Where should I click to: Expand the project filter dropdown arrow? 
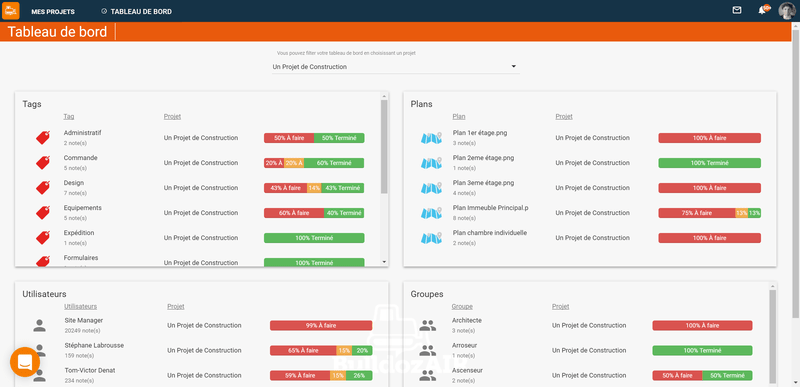point(514,66)
